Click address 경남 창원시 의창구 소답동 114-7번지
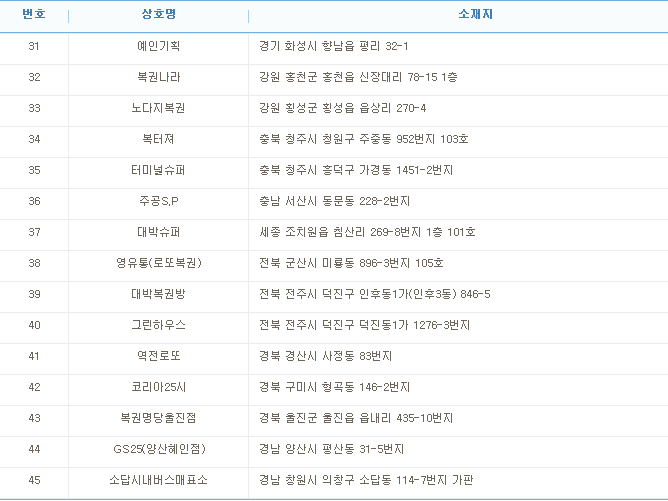This screenshot has width=668, height=501. (x=366, y=481)
